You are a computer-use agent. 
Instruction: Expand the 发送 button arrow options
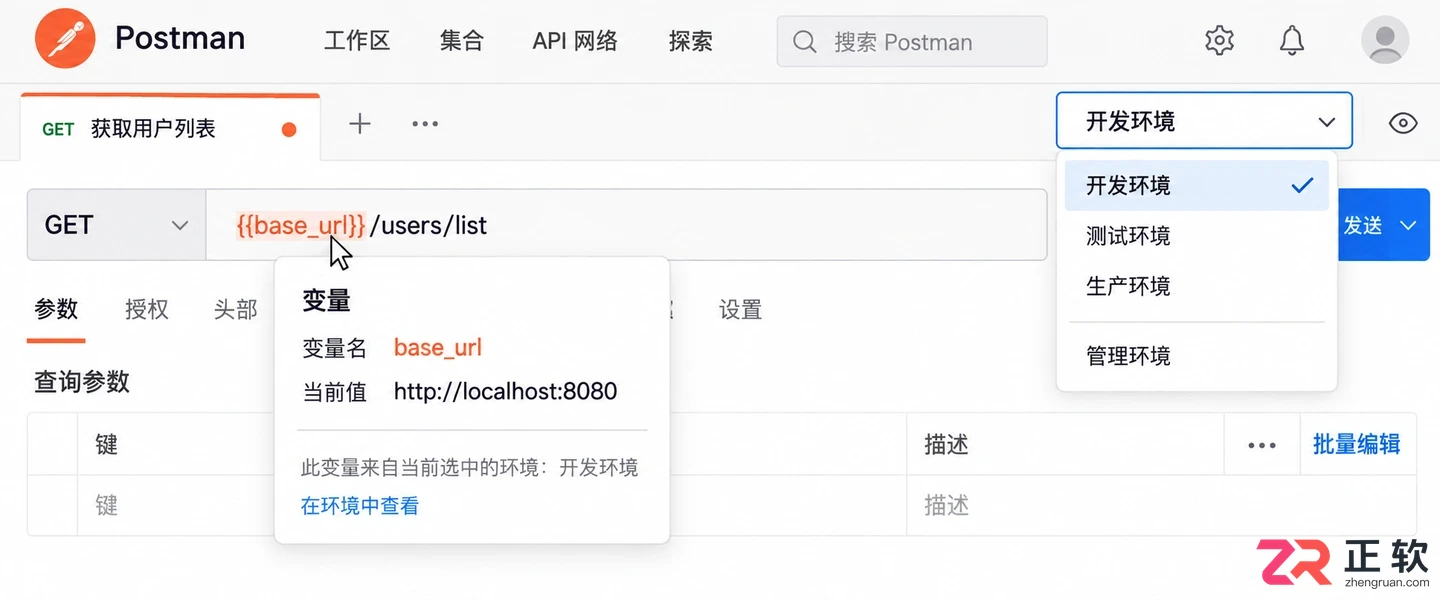pyautogui.click(x=1408, y=225)
